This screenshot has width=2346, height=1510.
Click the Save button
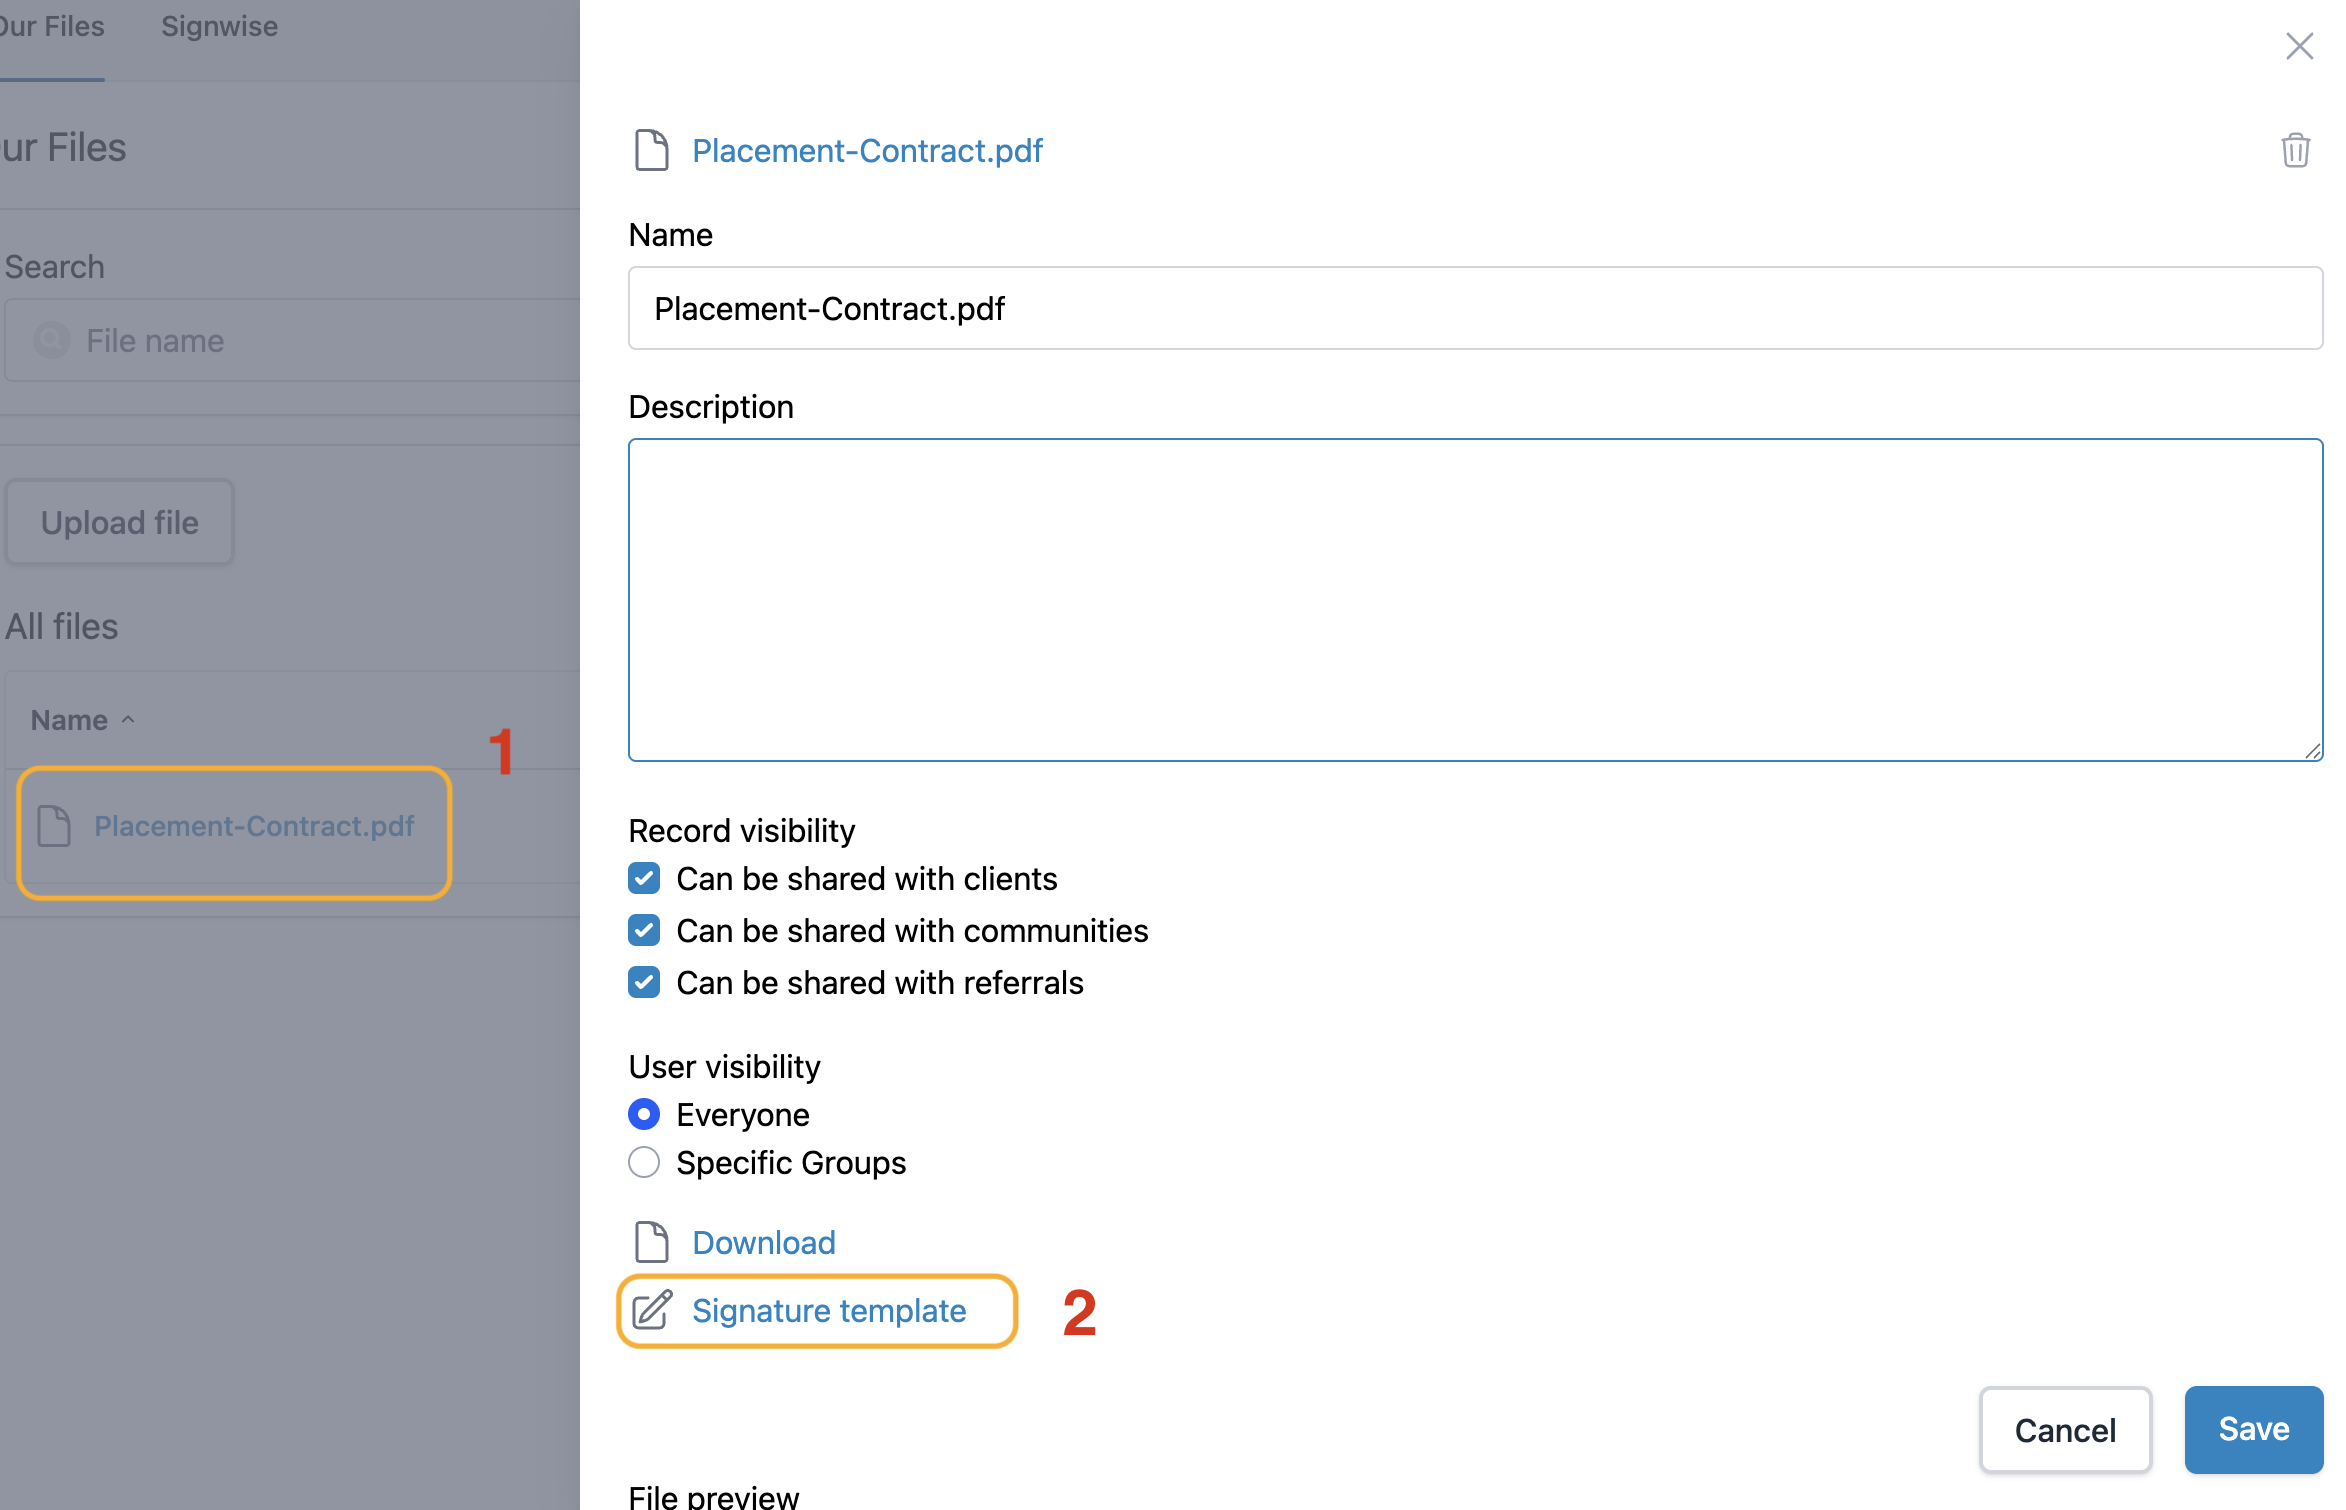click(x=2253, y=1429)
